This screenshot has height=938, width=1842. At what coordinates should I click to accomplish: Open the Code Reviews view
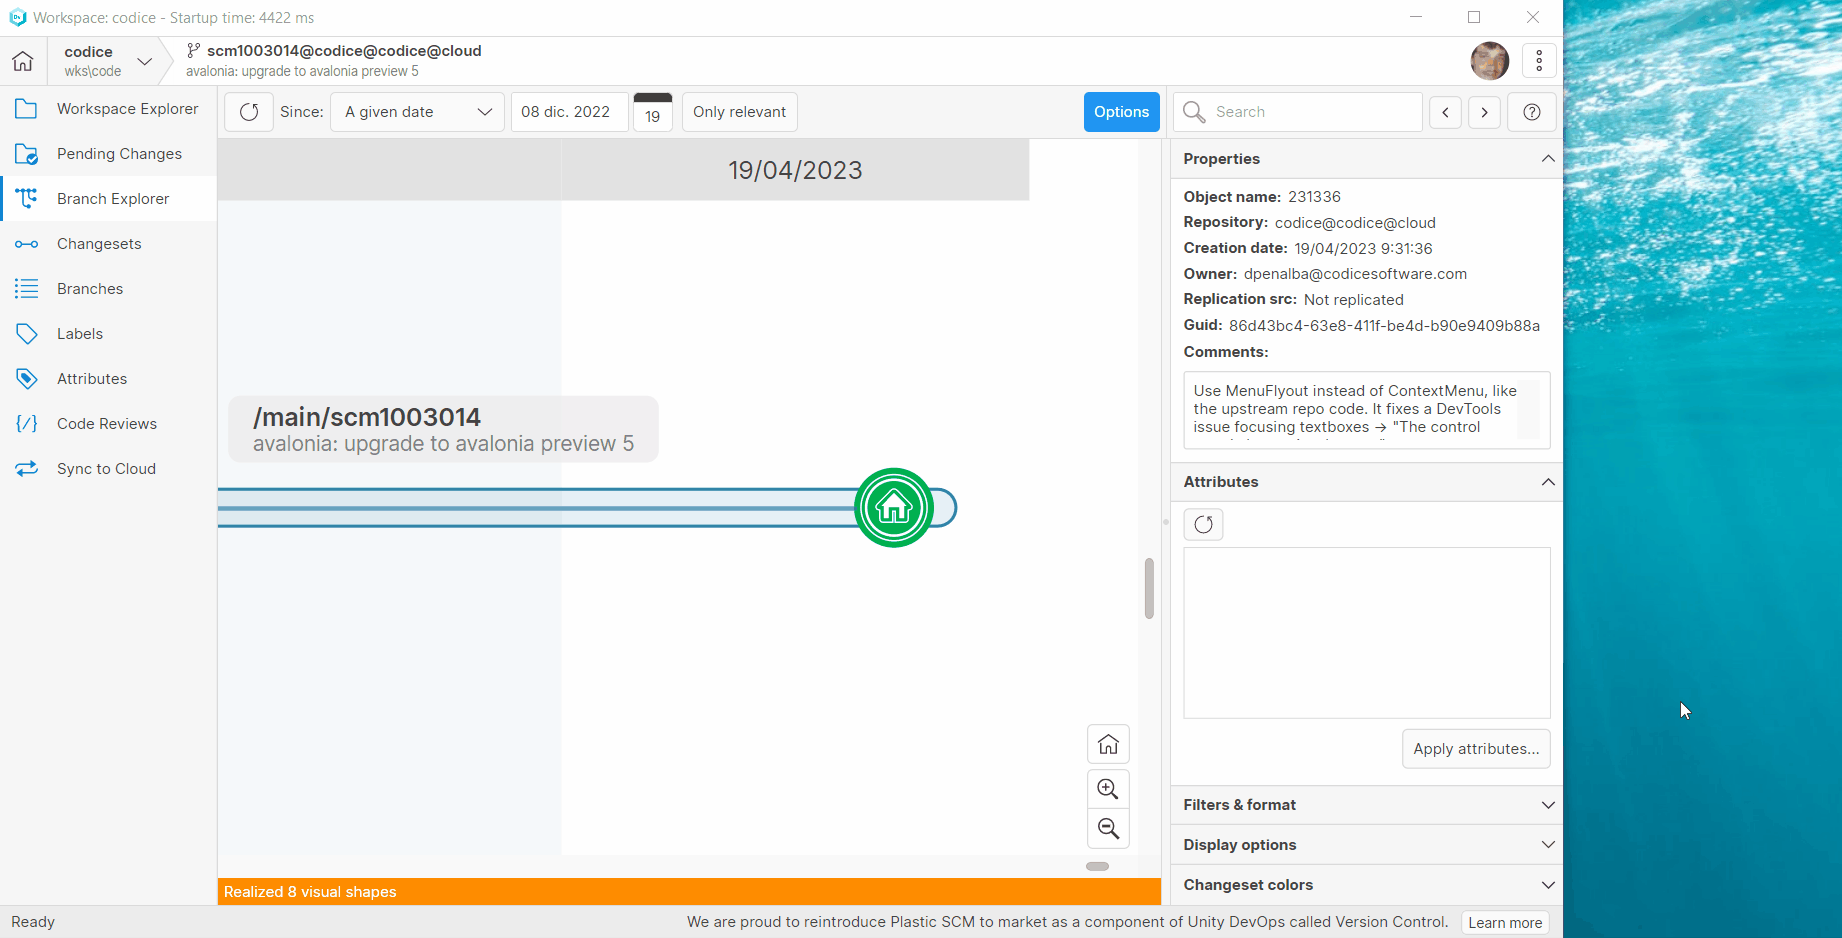point(106,423)
